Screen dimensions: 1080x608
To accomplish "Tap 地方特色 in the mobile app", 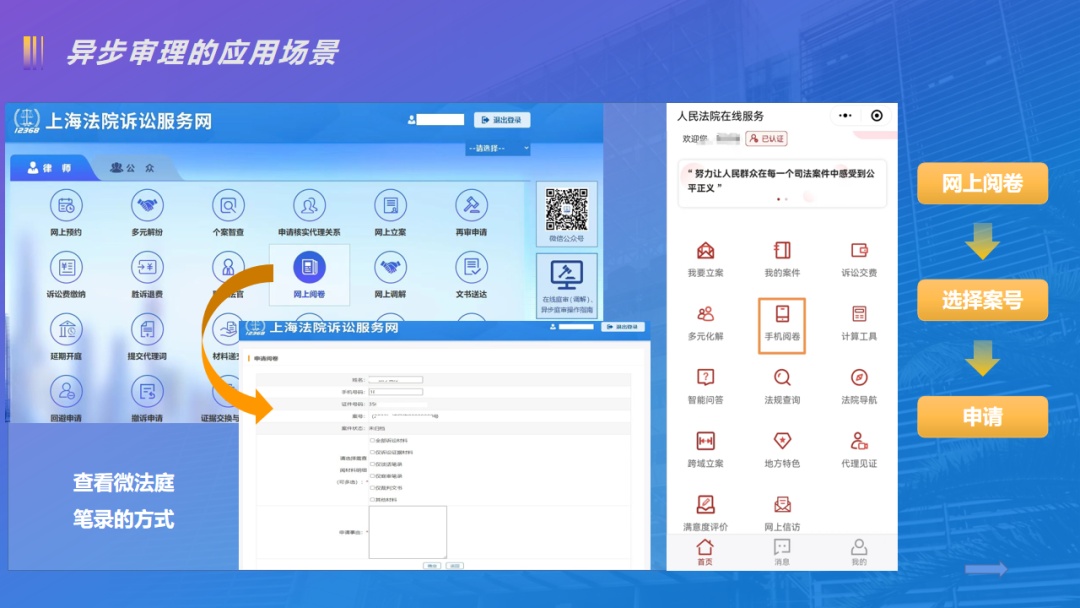I will pyautogui.click(x=782, y=450).
